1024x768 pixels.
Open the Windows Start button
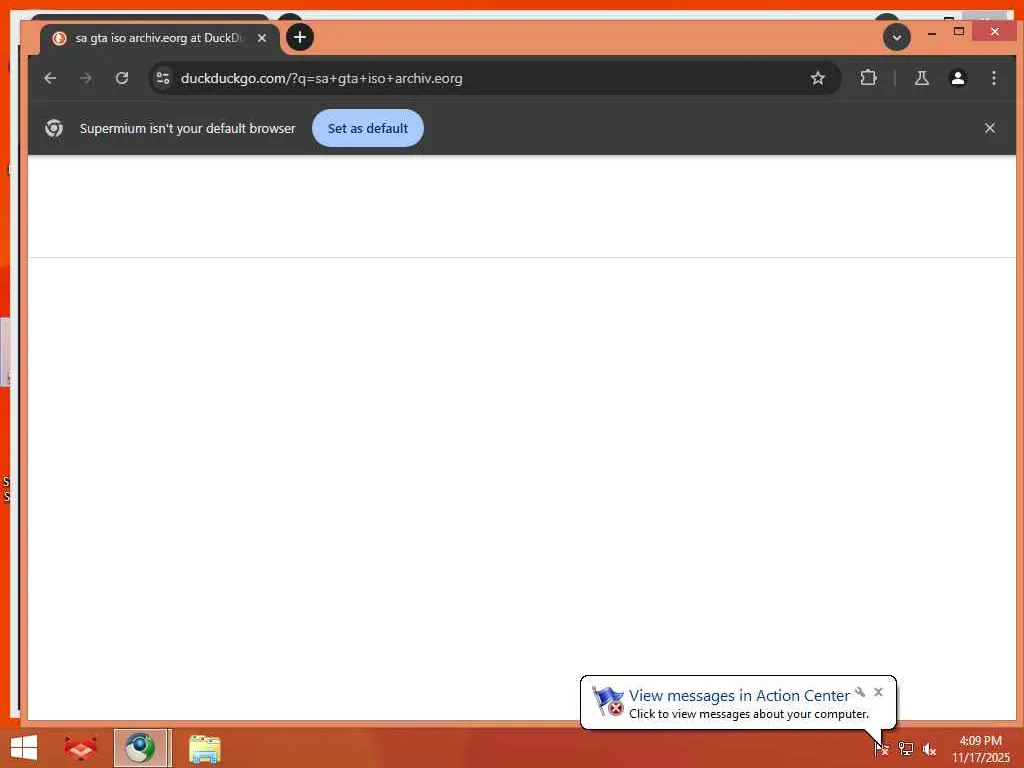pos(24,748)
